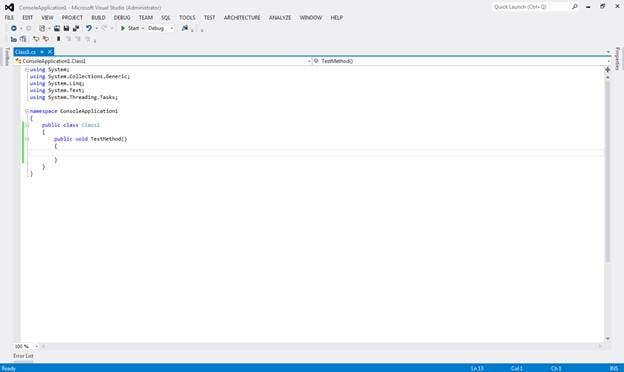Open the SQL menu

pos(166,18)
